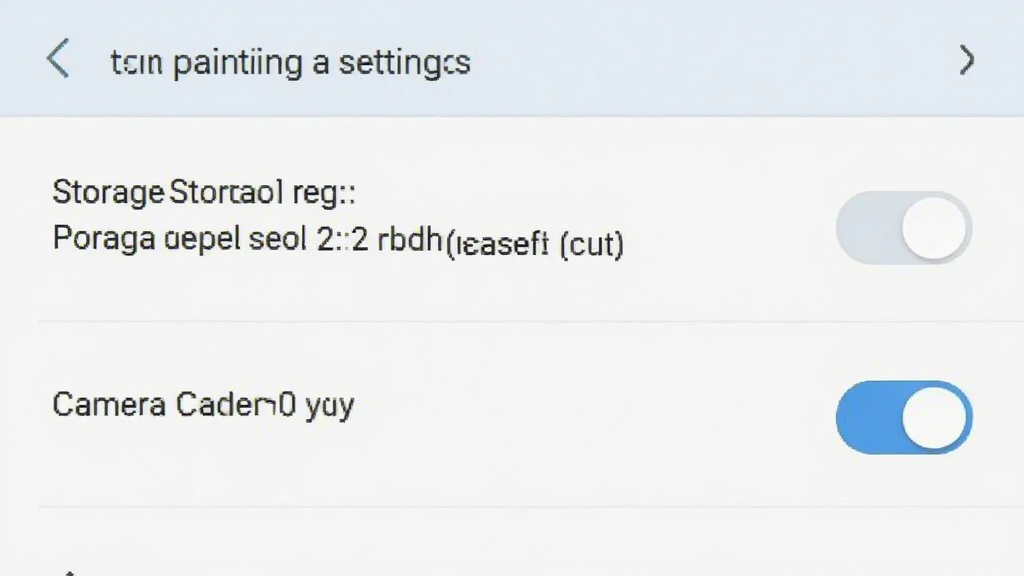Select the word "Camera" in the second row
Viewport: 1024px width, 576px height.
pos(109,405)
